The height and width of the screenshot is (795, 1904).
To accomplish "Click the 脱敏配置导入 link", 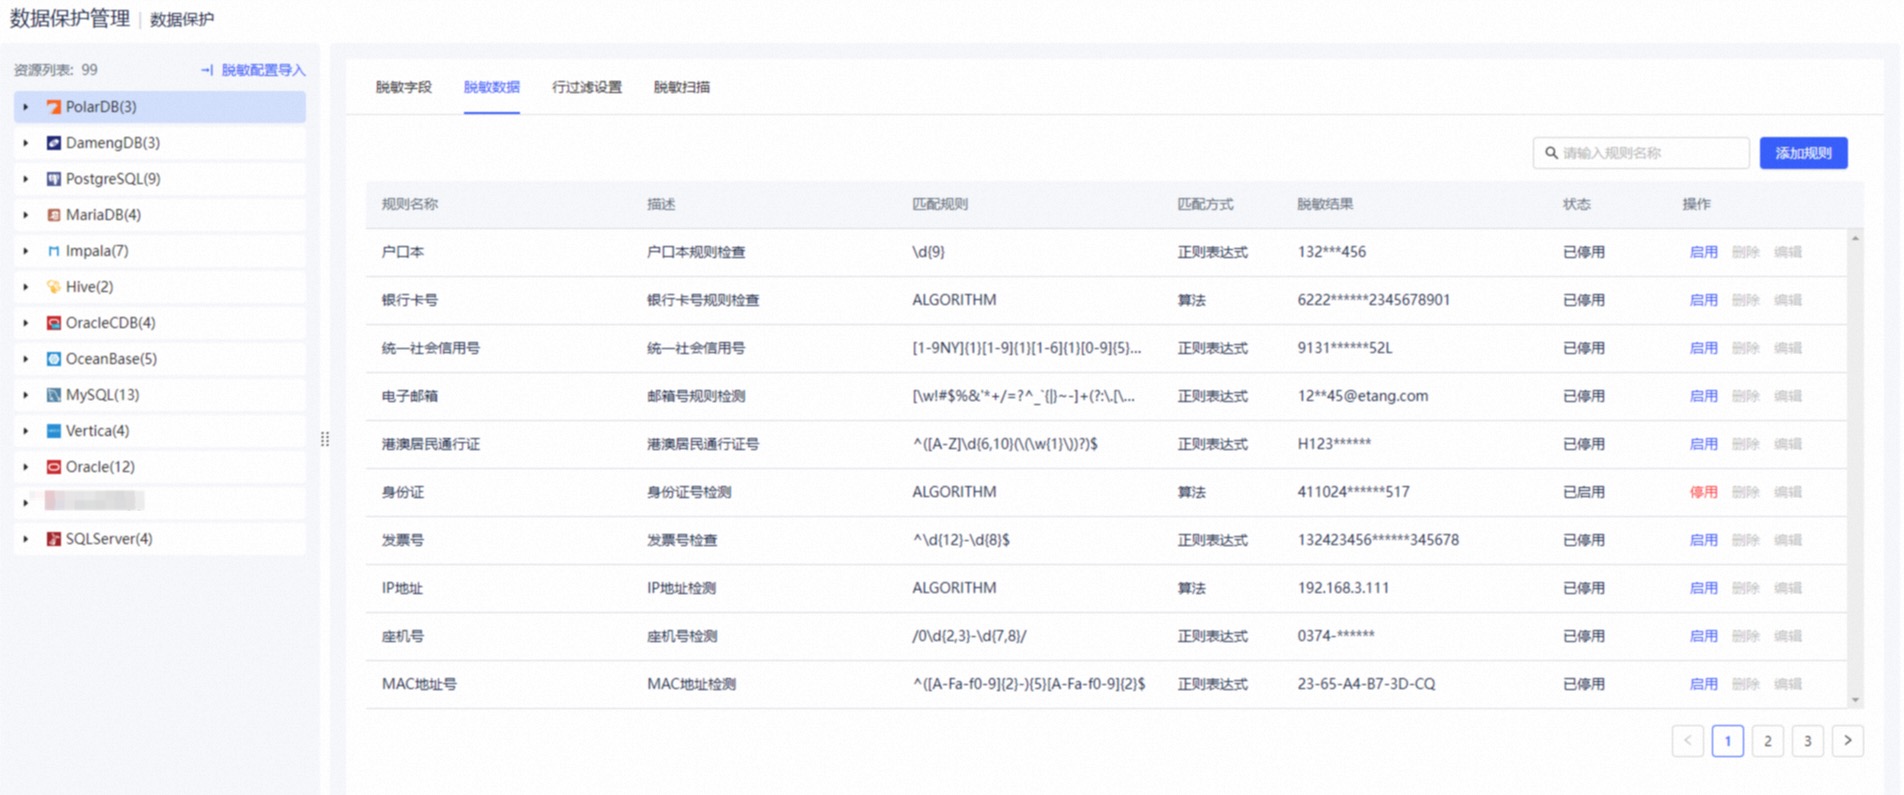I will point(263,70).
